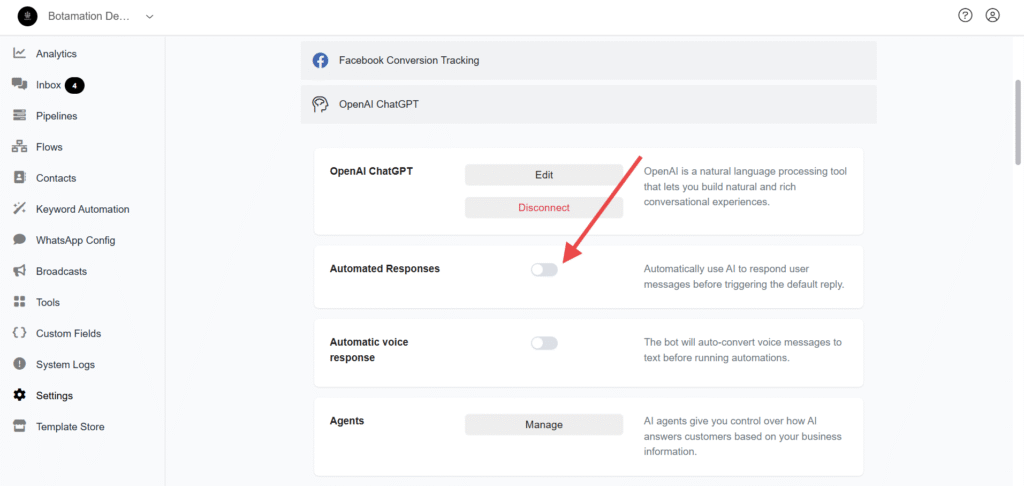The width and height of the screenshot is (1024, 486).
Task: Click the Broadcasts megaphone icon
Action: click(20, 271)
